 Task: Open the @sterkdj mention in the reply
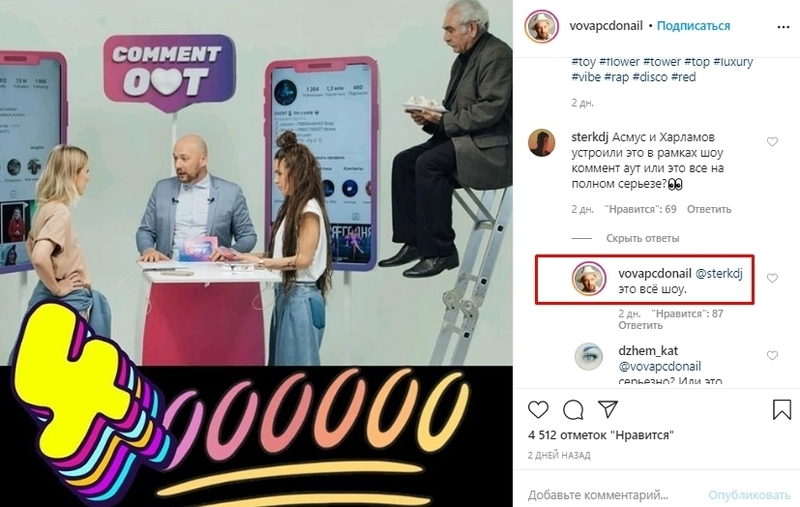719,274
